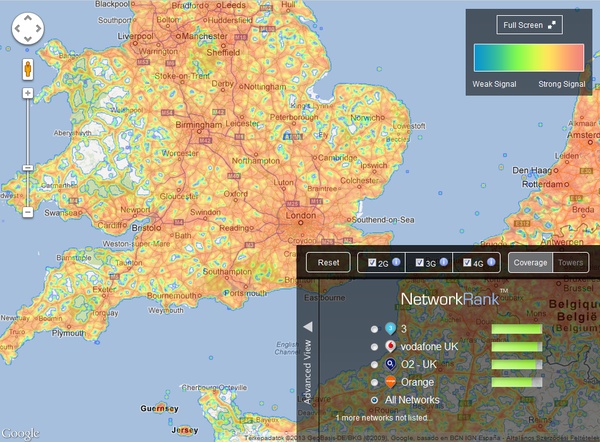
Task: Click the London city label
Action: (x=301, y=216)
